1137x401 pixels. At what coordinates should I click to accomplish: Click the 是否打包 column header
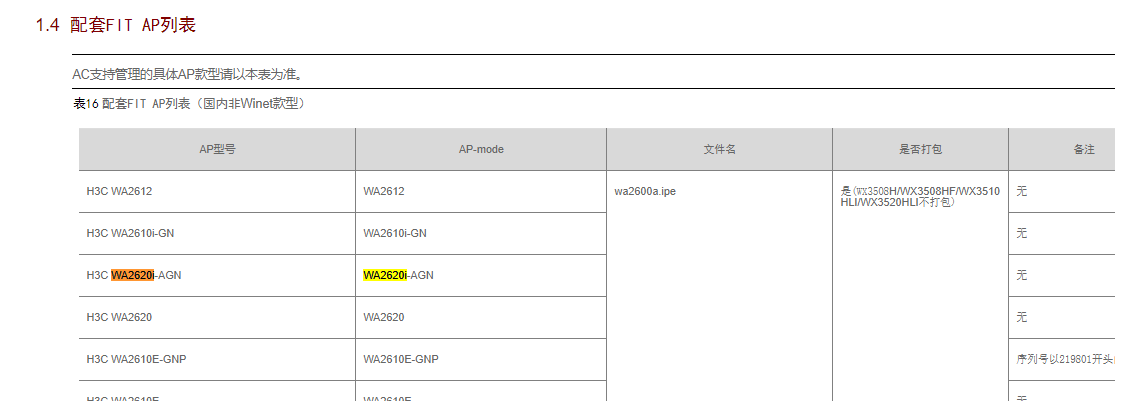point(920,149)
